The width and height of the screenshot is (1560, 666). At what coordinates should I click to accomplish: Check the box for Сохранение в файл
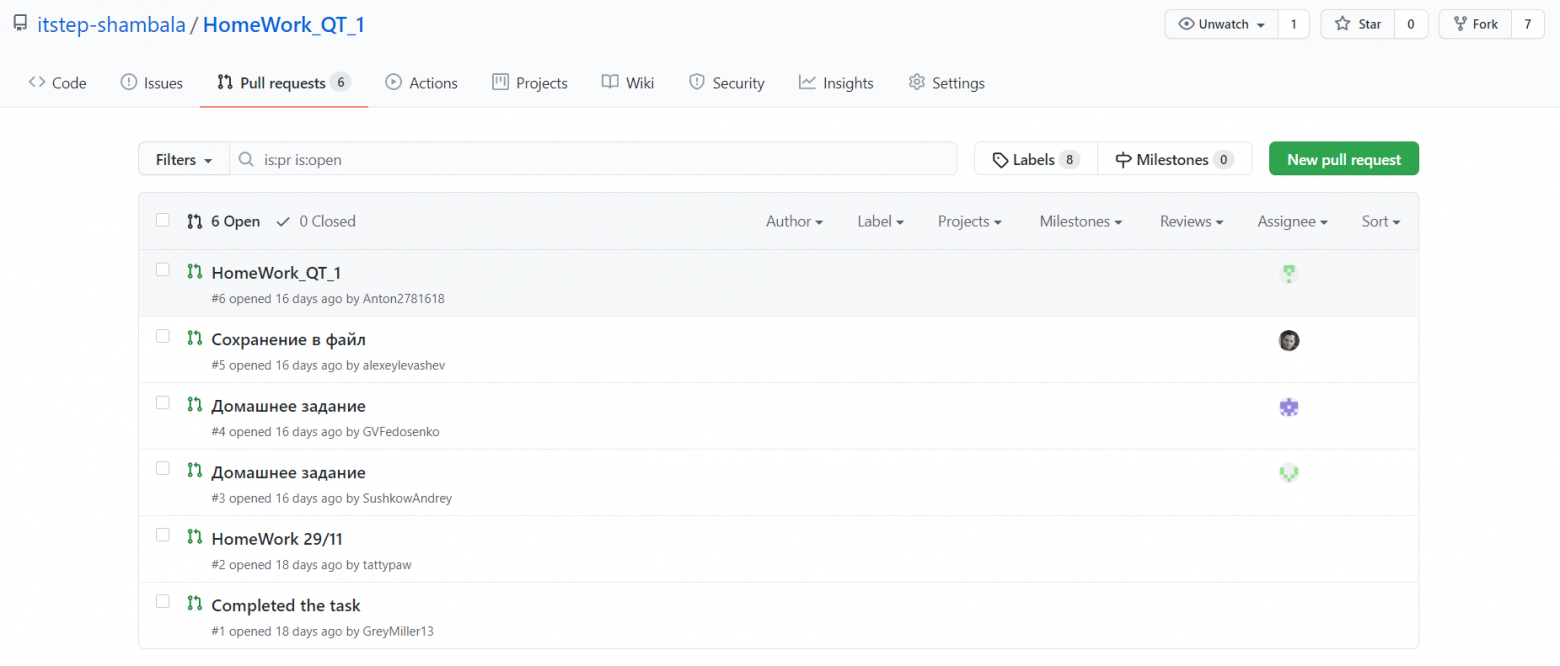[163, 336]
